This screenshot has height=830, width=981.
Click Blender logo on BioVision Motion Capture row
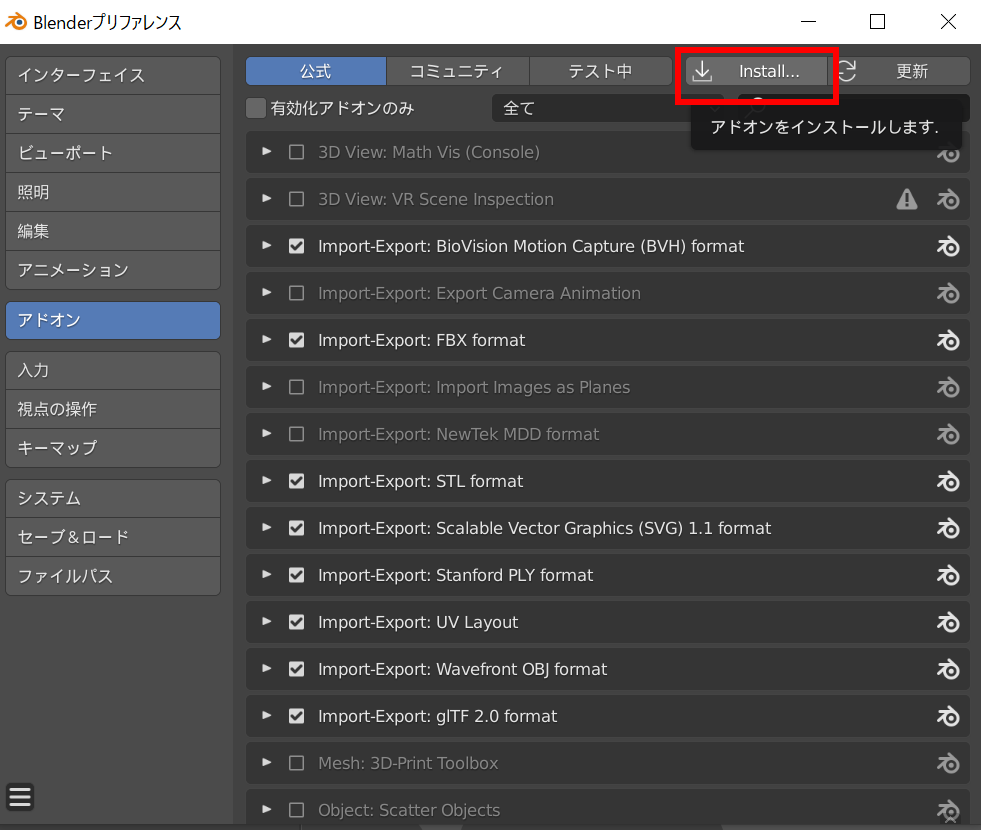(948, 246)
